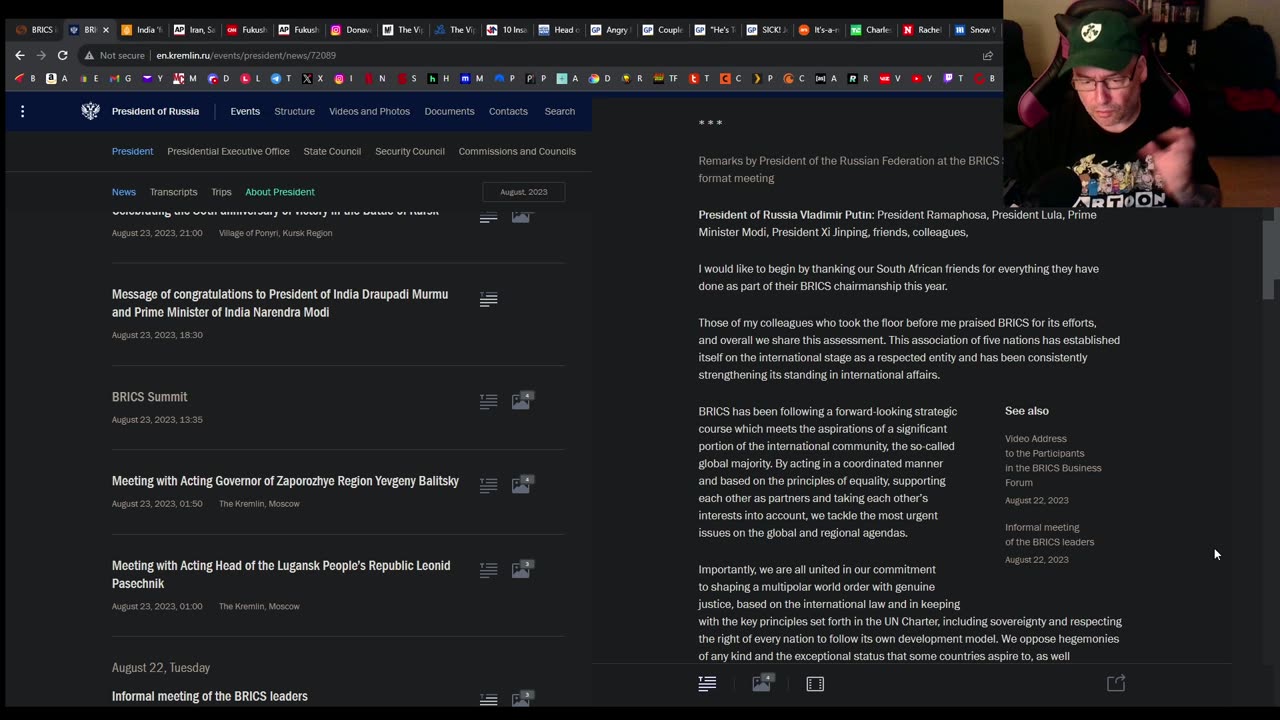Open the Documents menu
Viewport: 1280px width, 720px height.
[449, 111]
